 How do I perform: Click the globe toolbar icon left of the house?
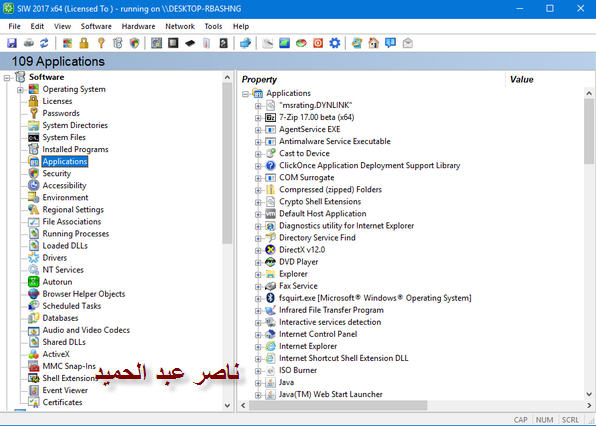pos(357,43)
